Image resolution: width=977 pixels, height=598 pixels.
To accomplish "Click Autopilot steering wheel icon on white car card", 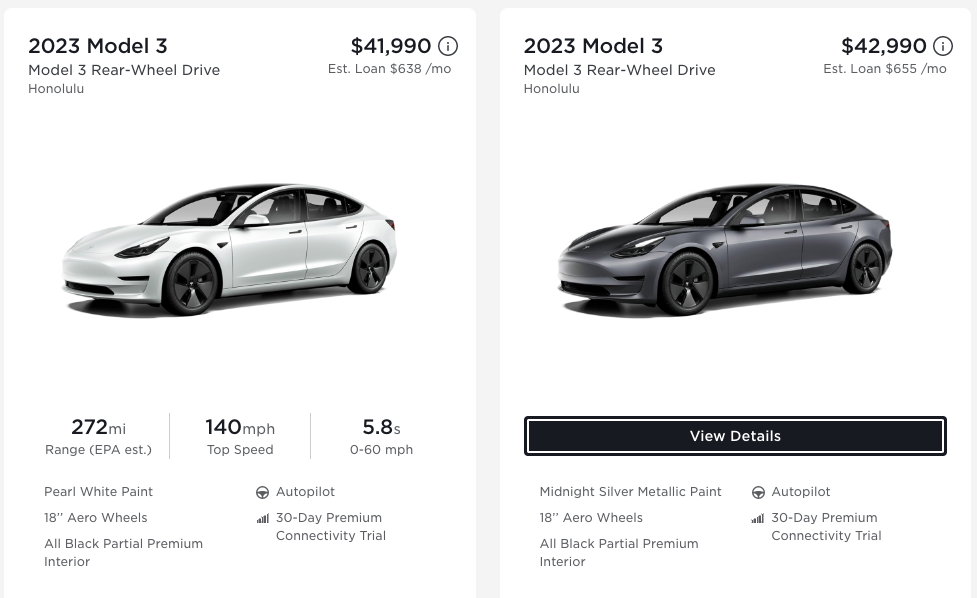I will pos(263,492).
